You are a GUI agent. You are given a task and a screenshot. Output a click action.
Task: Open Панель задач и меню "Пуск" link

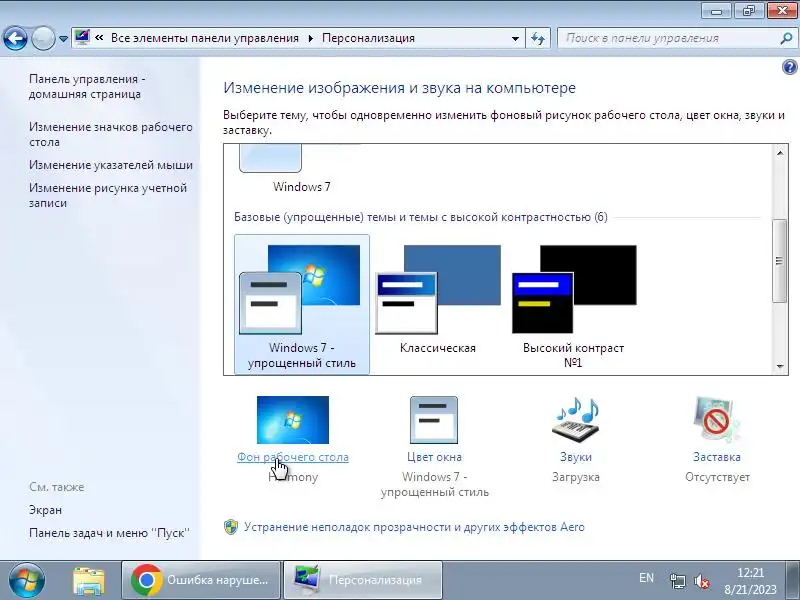coord(109,533)
